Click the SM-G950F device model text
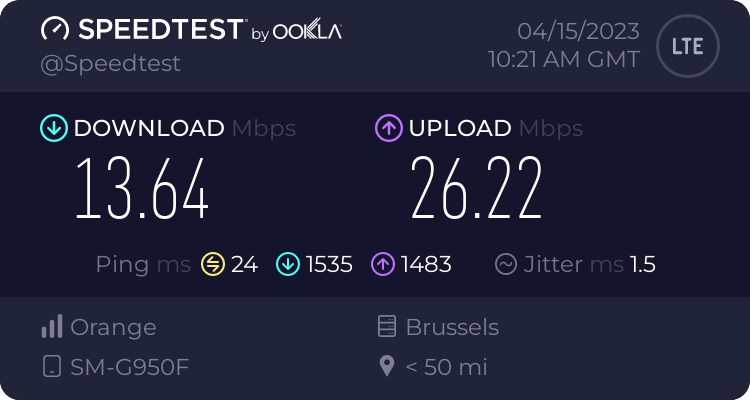Image resolution: width=750 pixels, height=400 pixels. pos(129,367)
